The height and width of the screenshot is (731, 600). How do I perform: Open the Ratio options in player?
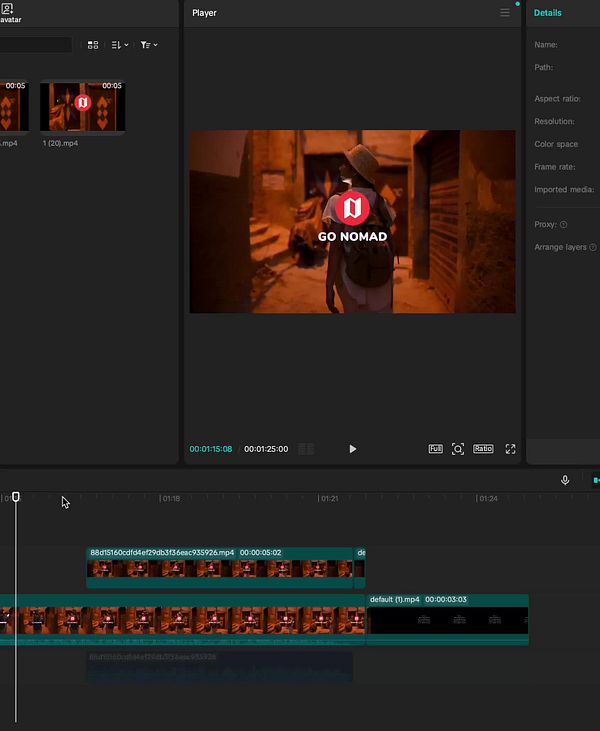click(483, 448)
